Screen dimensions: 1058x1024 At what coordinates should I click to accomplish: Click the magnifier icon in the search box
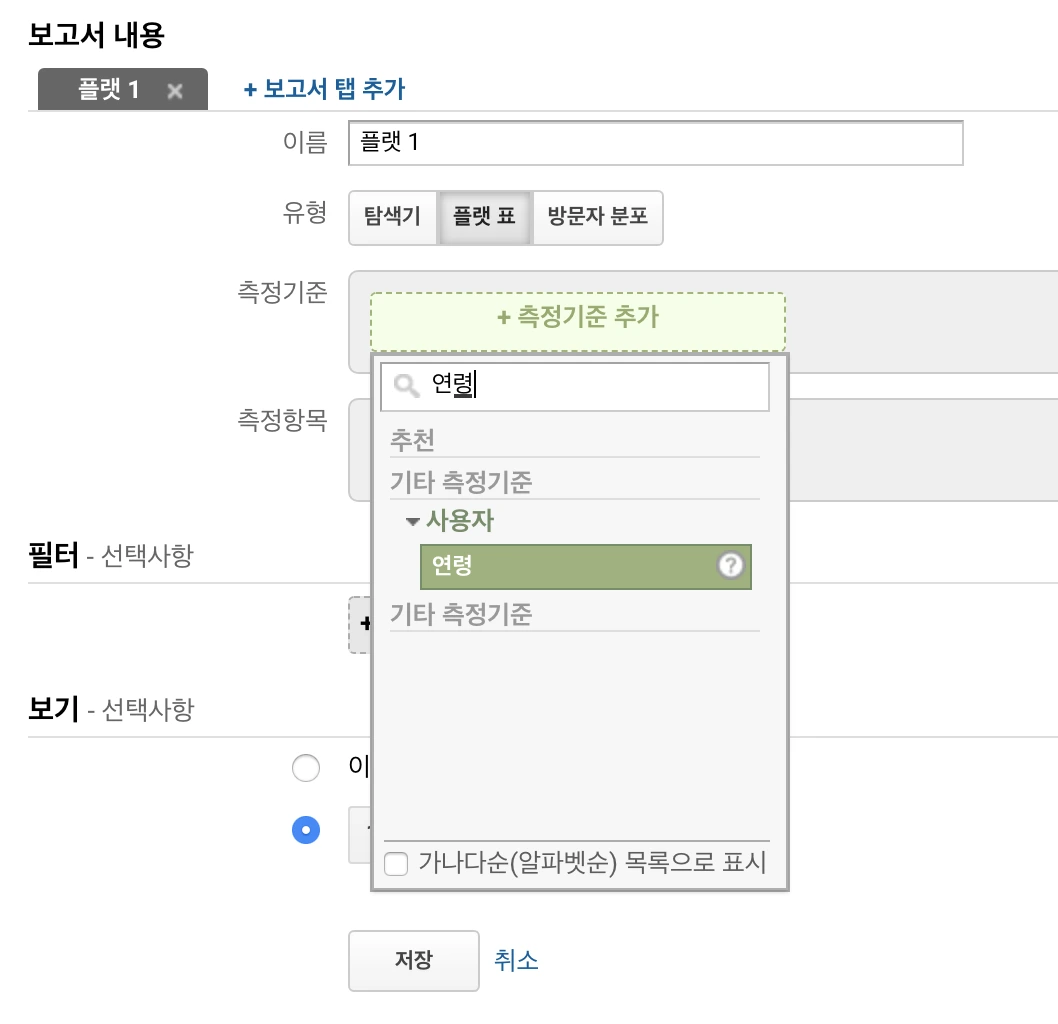(405, 387)
